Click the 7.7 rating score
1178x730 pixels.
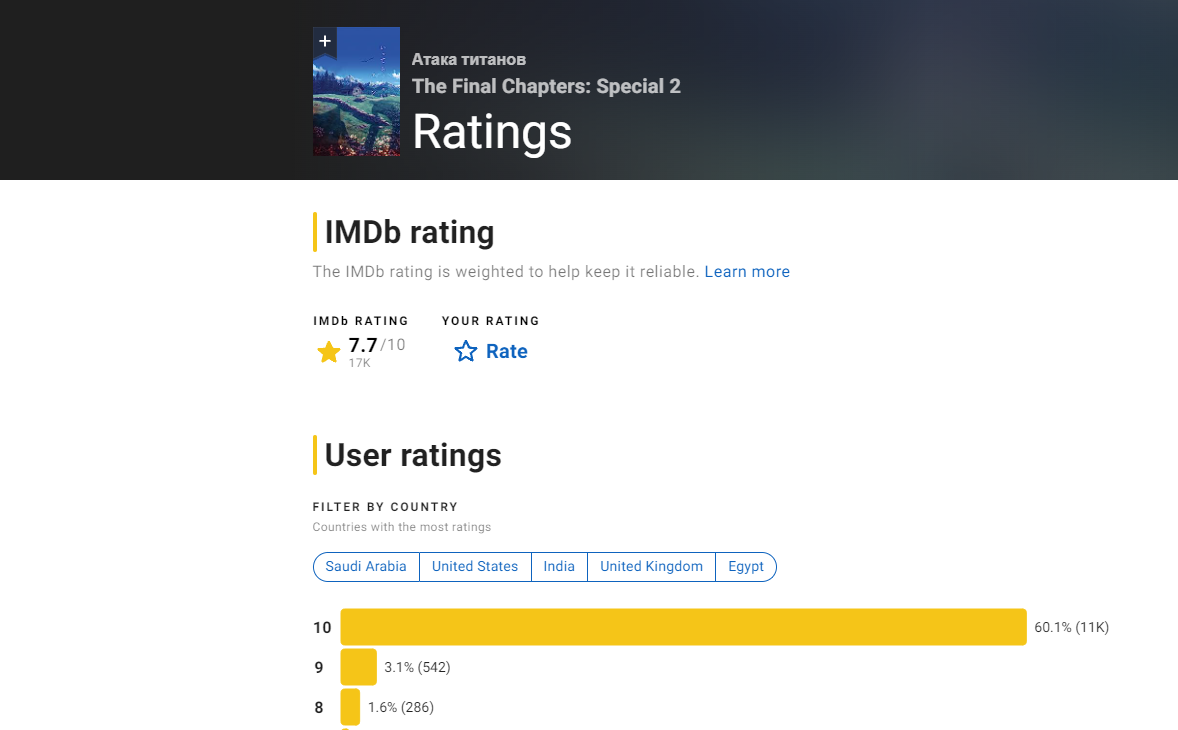[363, 346]
